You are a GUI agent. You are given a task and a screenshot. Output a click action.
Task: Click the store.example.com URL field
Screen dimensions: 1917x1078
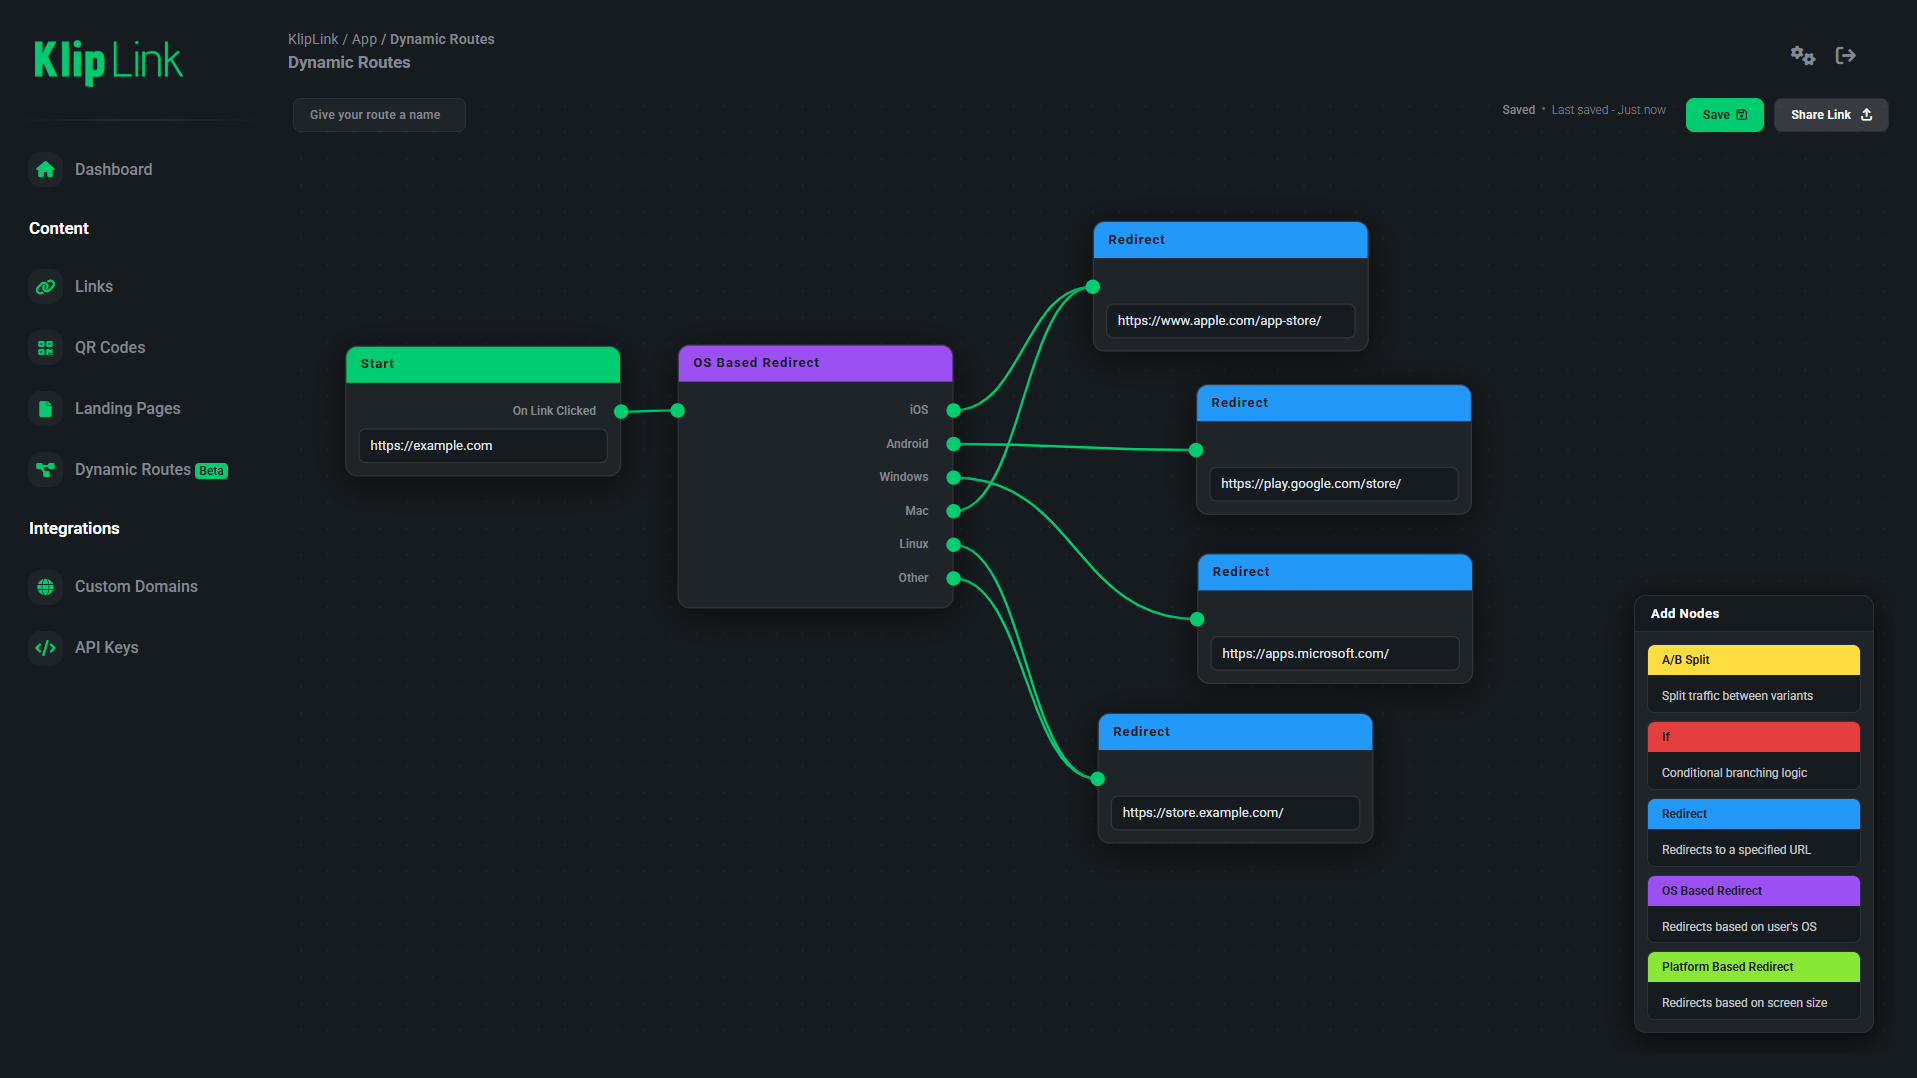pos(1235,813)
